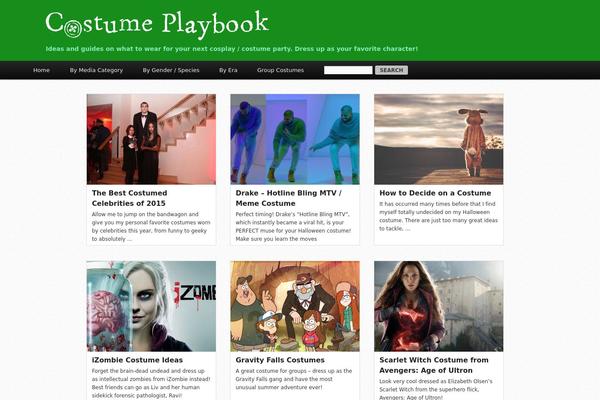This screenshot has width=600, height=400.
Task: Click the Costume Playbook site logo
Action: pyautogui.click(x=157, y=24)
